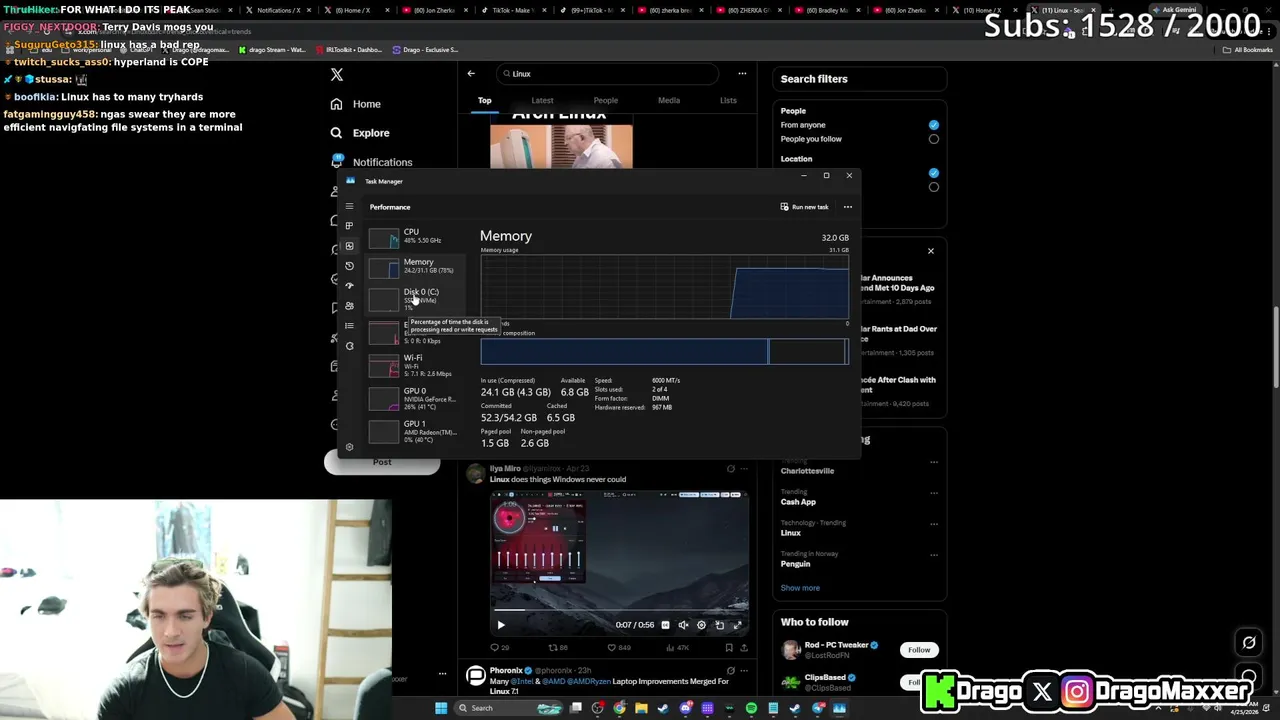Image resolution: width=1280 pixels, height=720 pixels.
Task: Click back arrow beside X search box
Action: click(471, 73)
